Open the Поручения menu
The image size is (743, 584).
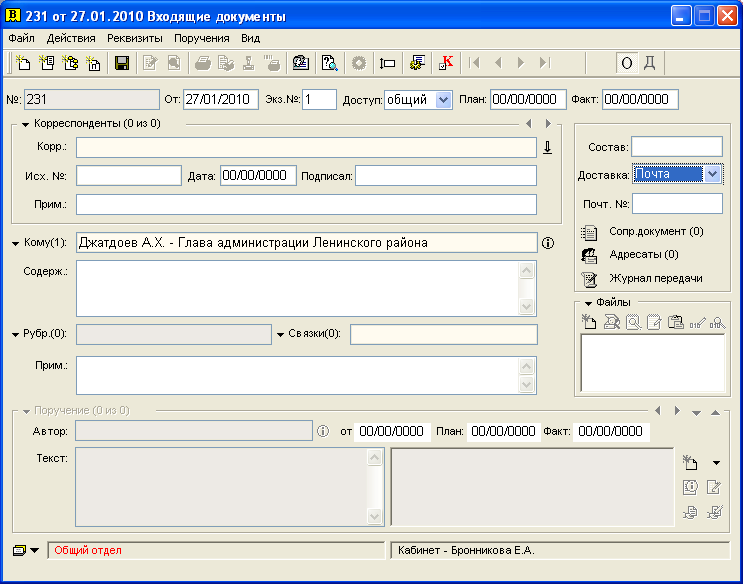click(x=202, y=38)
